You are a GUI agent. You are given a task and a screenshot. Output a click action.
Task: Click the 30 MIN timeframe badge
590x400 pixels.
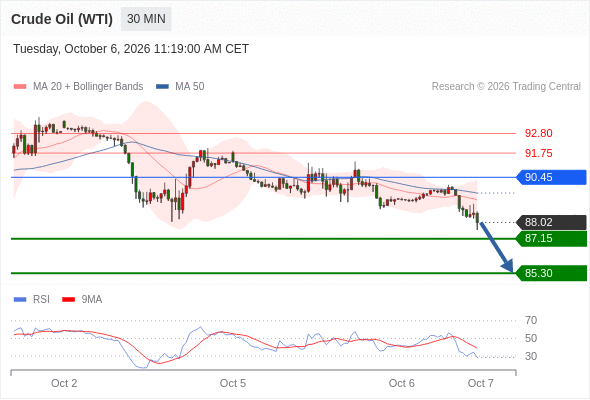(146, 19)
